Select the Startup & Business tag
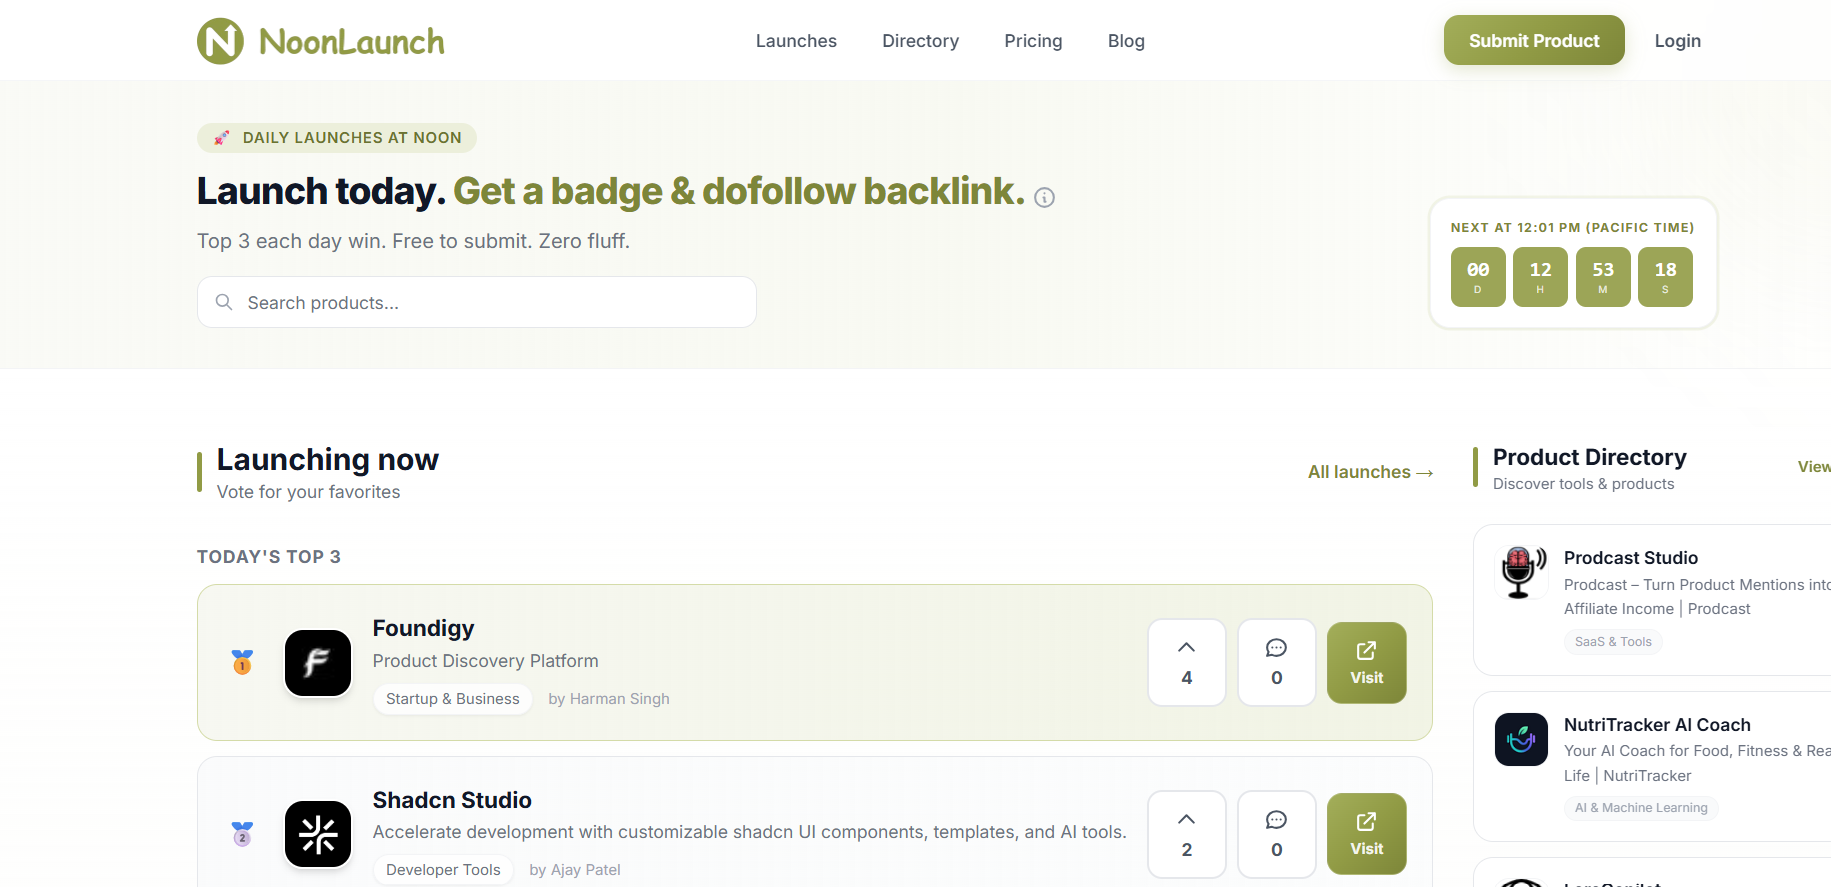 [x=453, y=699]
